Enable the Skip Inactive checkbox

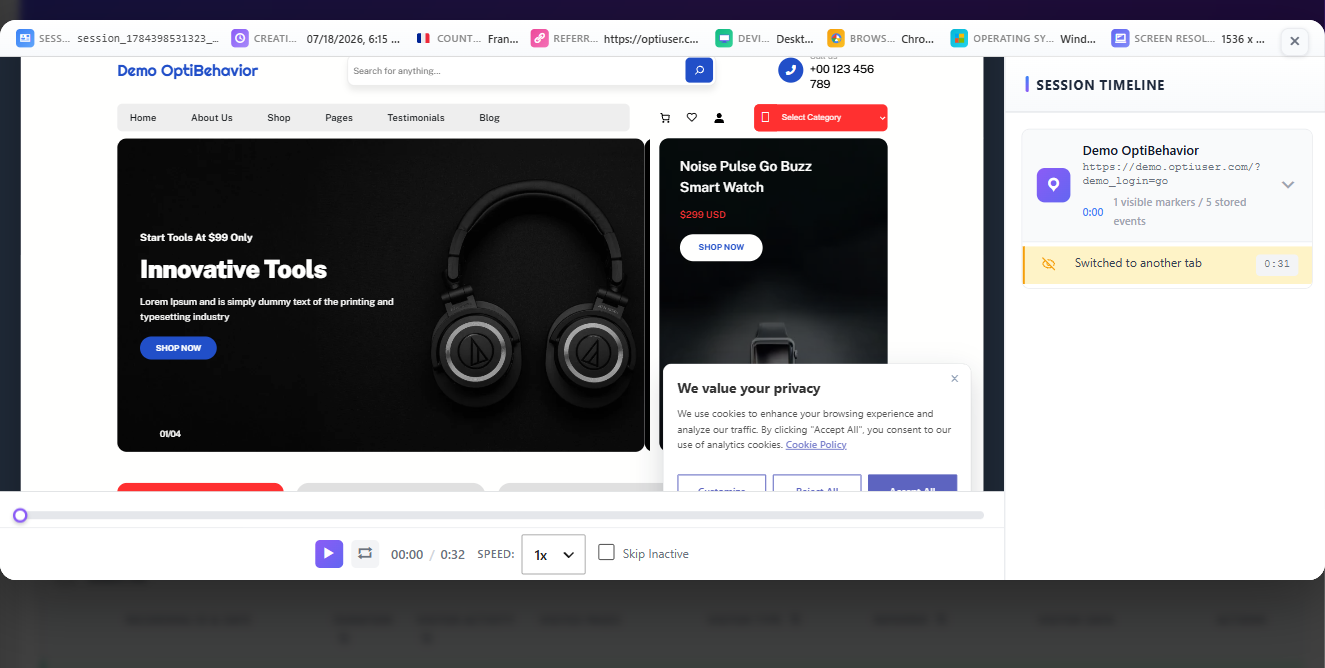606,552
